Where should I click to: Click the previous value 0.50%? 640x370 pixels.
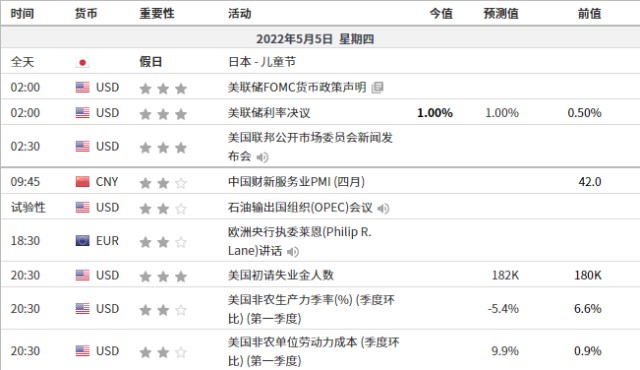click(x=584, y=113)
